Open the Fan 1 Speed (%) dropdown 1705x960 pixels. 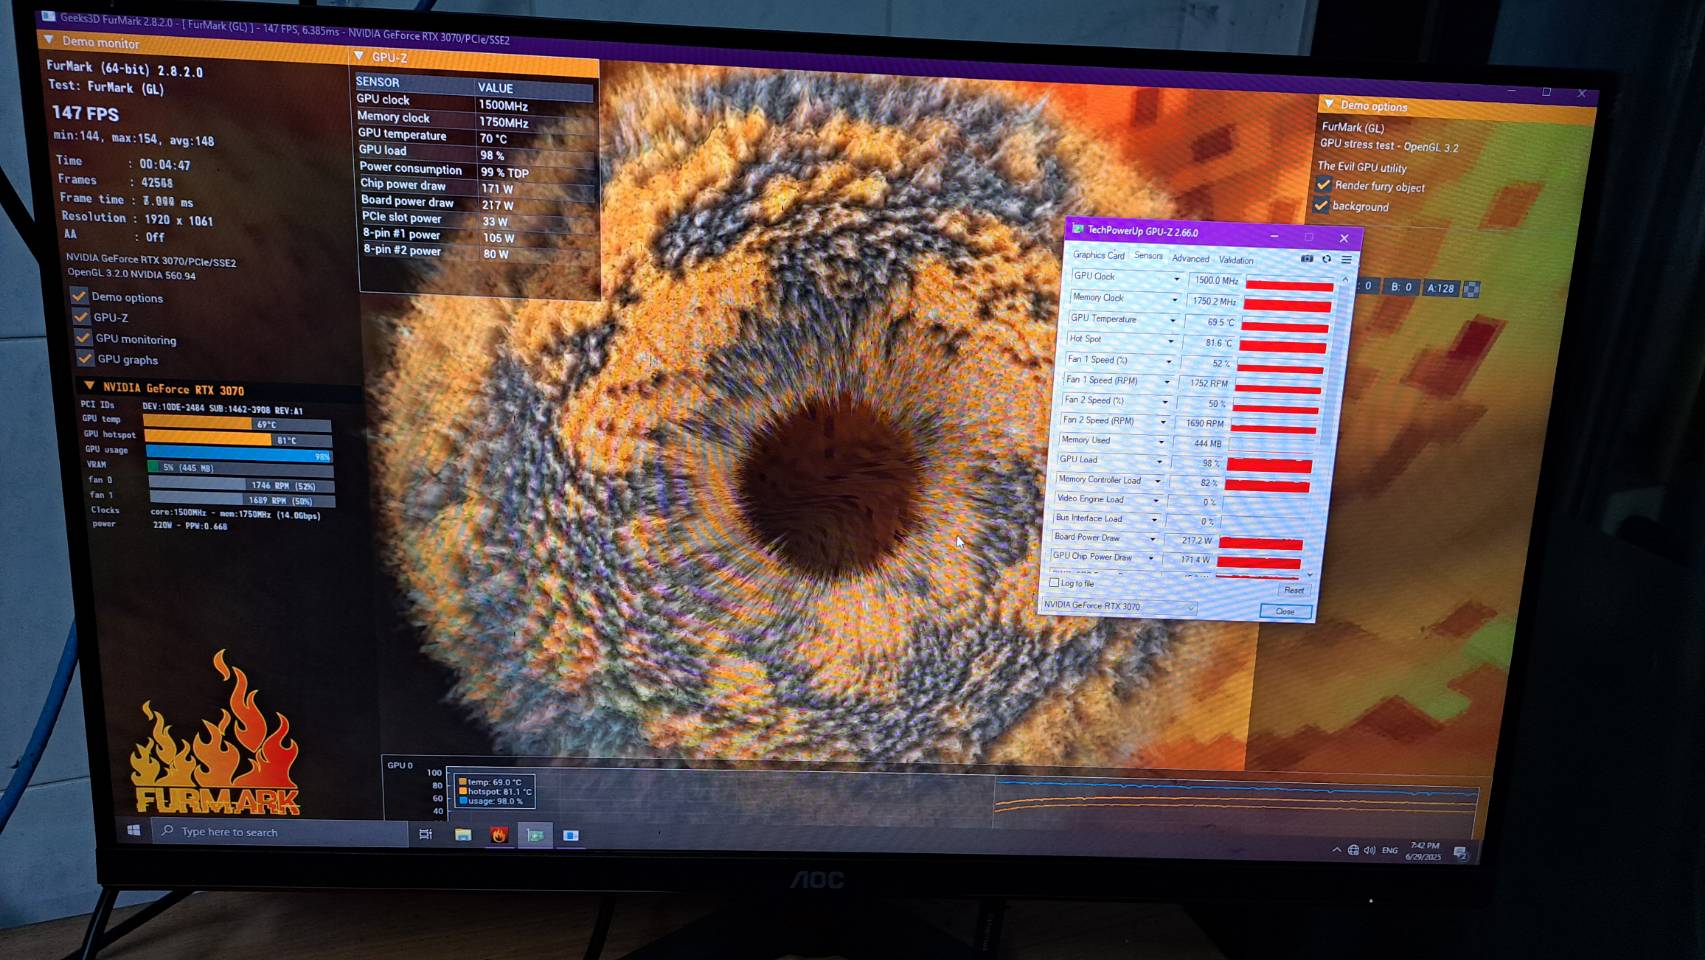click(x=1168, y=362)
